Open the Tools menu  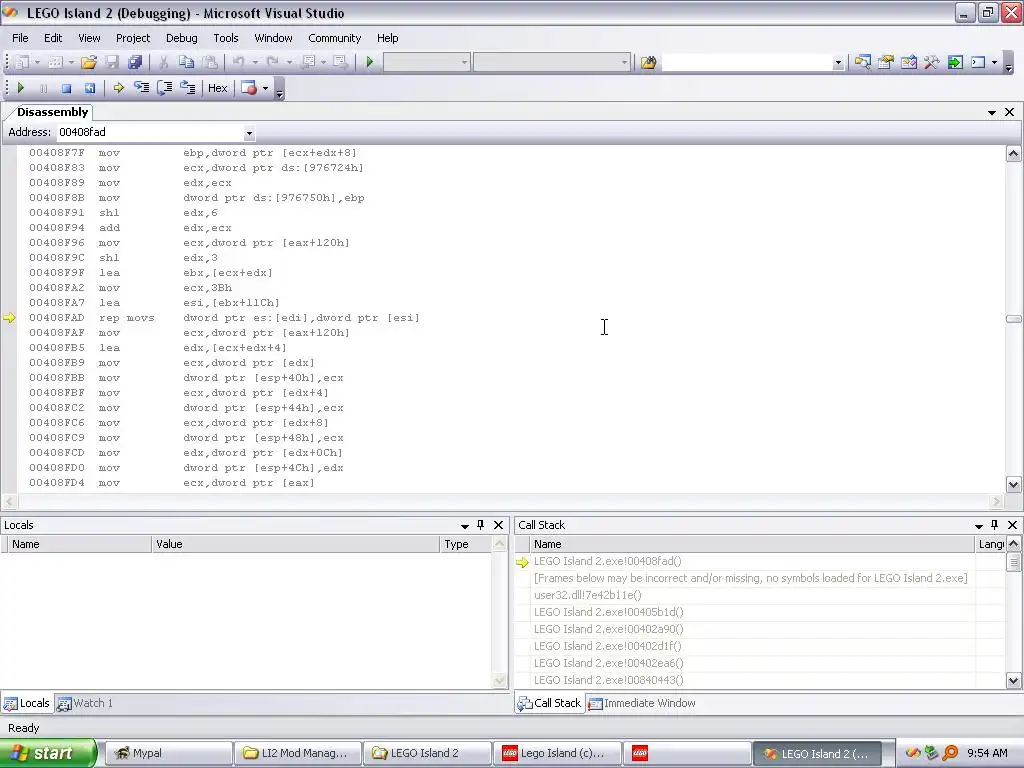226,38
